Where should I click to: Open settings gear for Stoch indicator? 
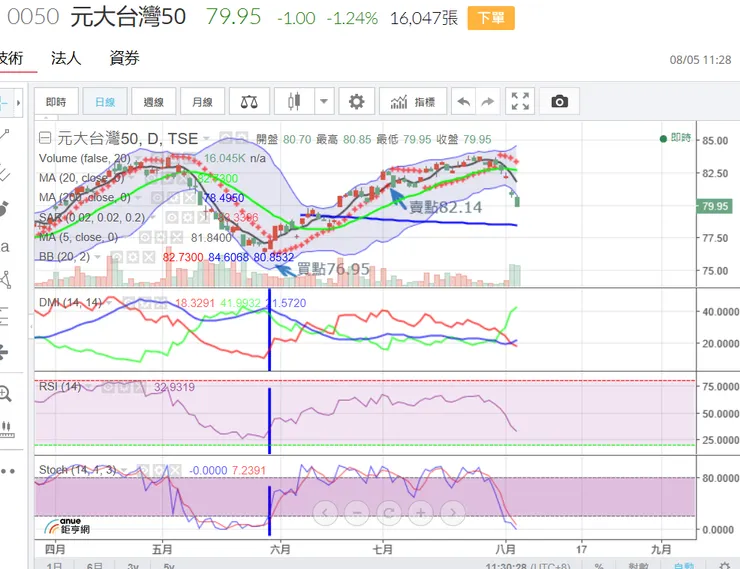pos(159,470)
